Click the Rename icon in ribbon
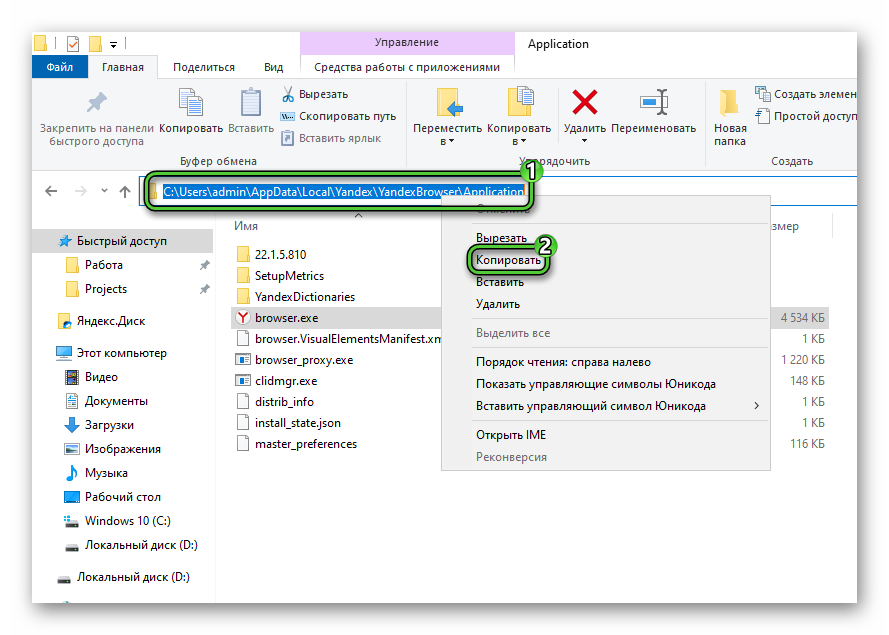Viewport: 889px width, 635px height. (653, 103)
